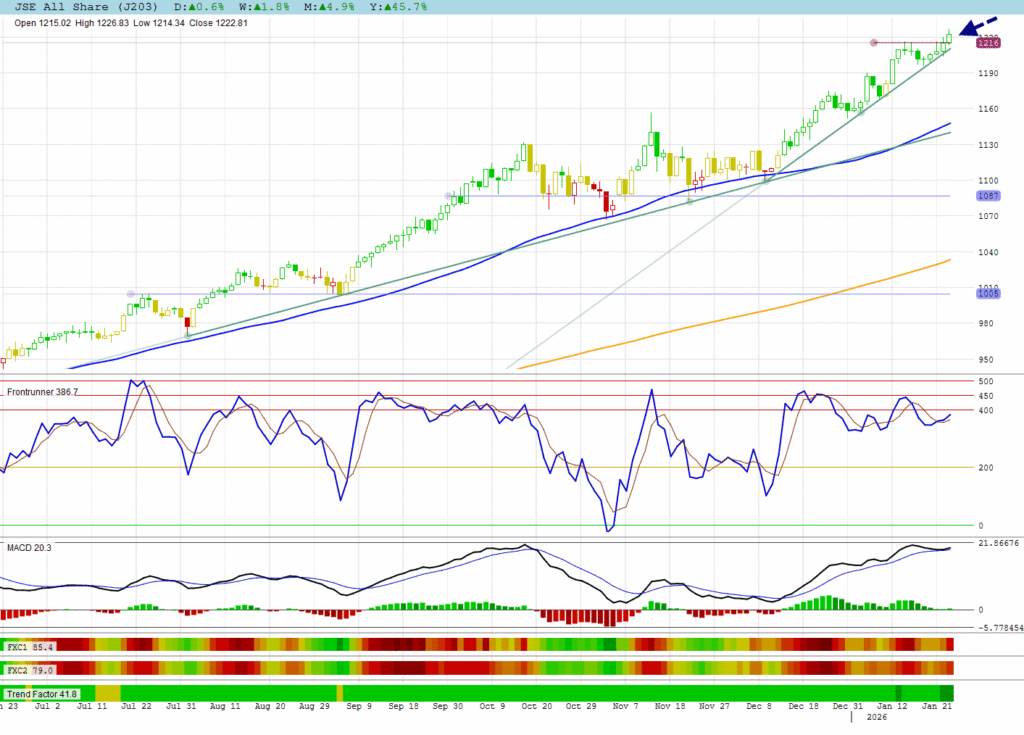The width and height of the screenshot is (1024, 735).
Task: Select the circle anchor on the 1005 line
Action: coord(130,293)
